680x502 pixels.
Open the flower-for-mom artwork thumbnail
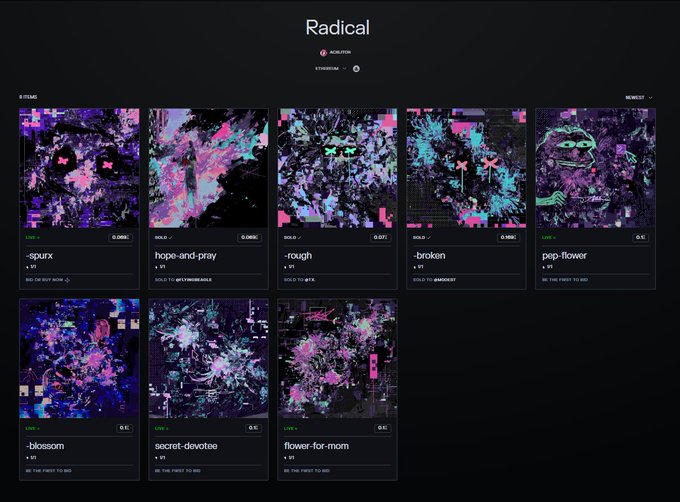pos(337,359)
